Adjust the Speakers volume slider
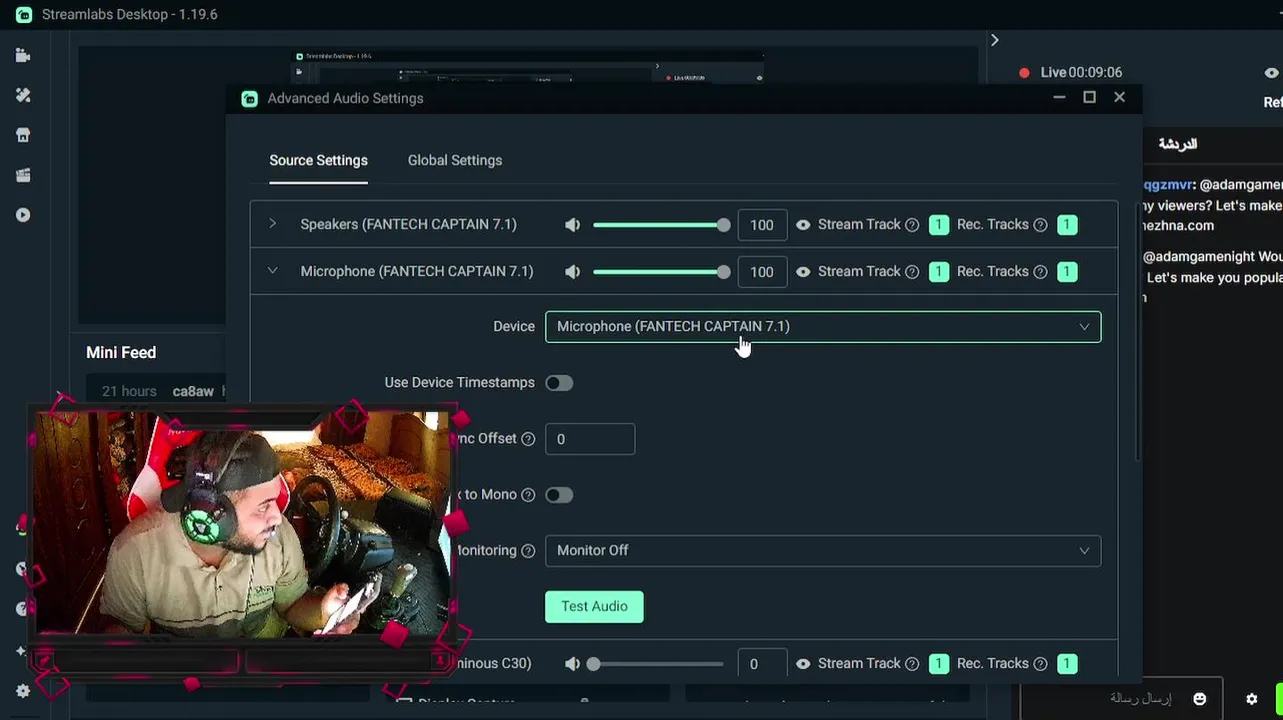Image resolution: width=1283 pixels, height=720 pixels. click(661, 225)
